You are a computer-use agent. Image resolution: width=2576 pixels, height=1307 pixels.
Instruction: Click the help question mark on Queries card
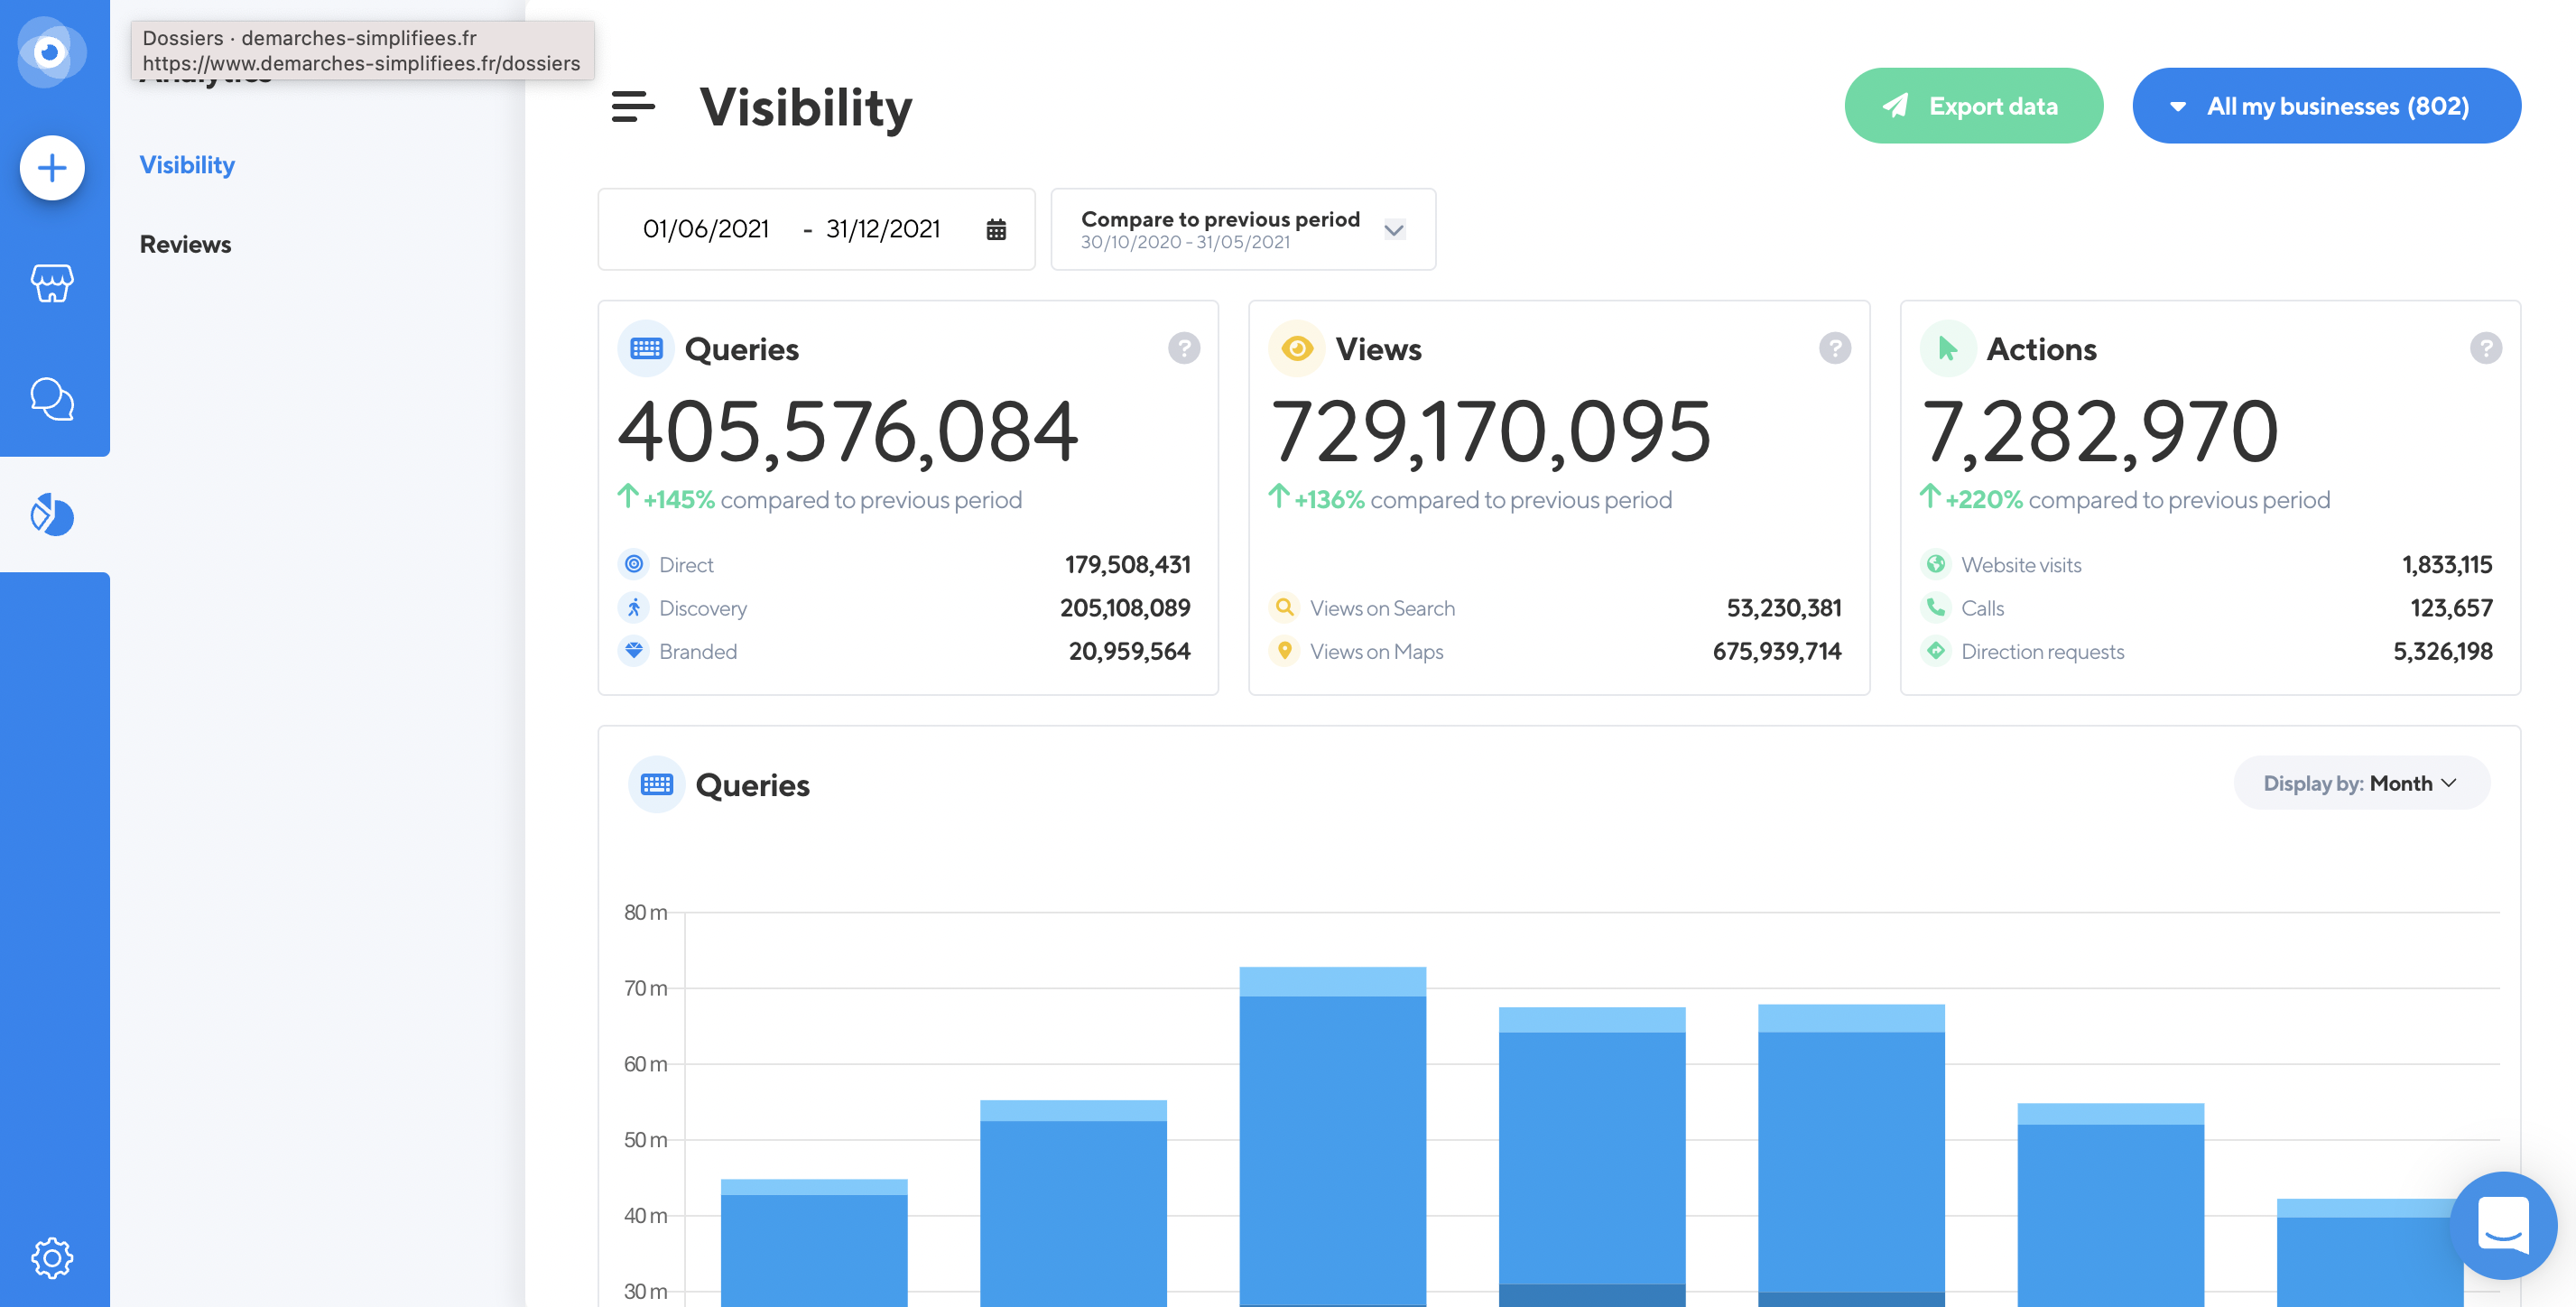1184,348
